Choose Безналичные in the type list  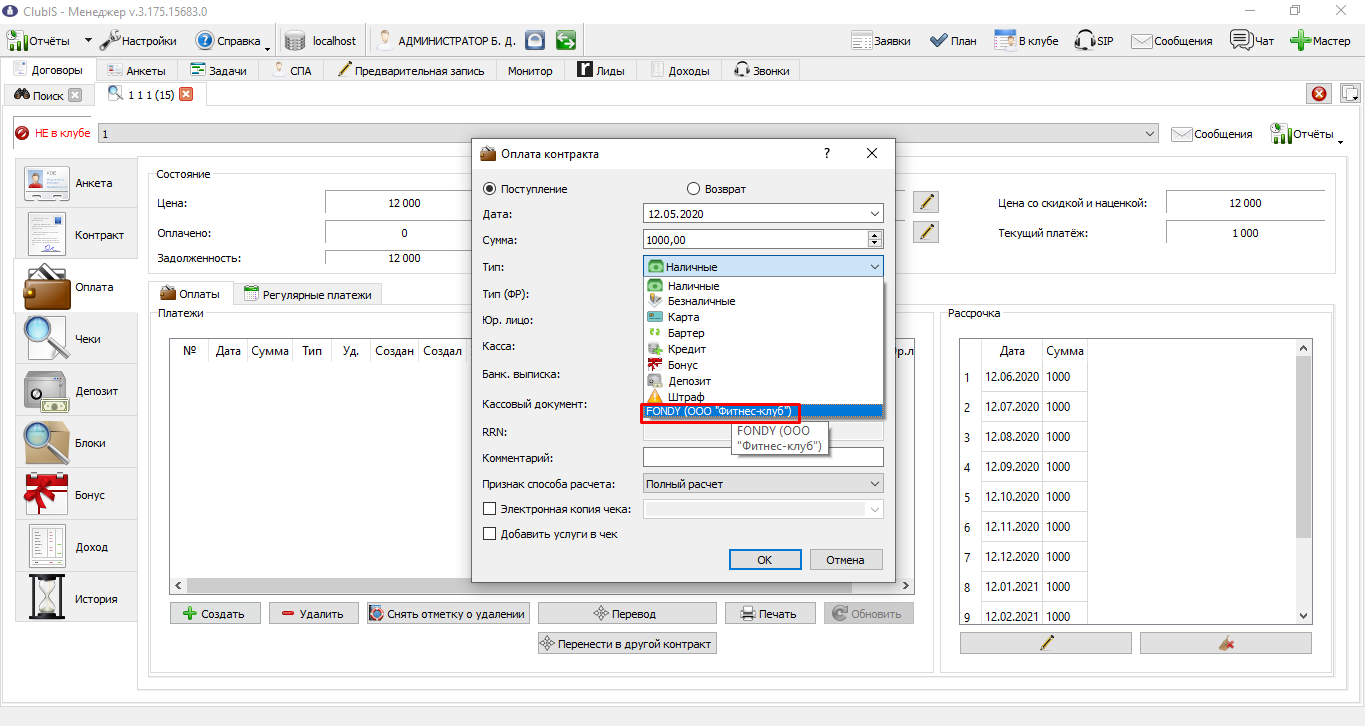coord(763,301)
